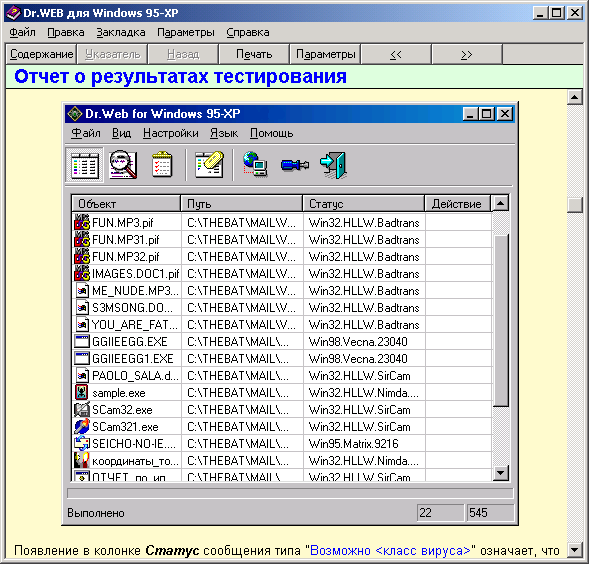Image resolution: width=589 pixels, height=564 pixels.
Task: Click the document icon beside ME_NUDE.MP3
Action: pos(82,290)
